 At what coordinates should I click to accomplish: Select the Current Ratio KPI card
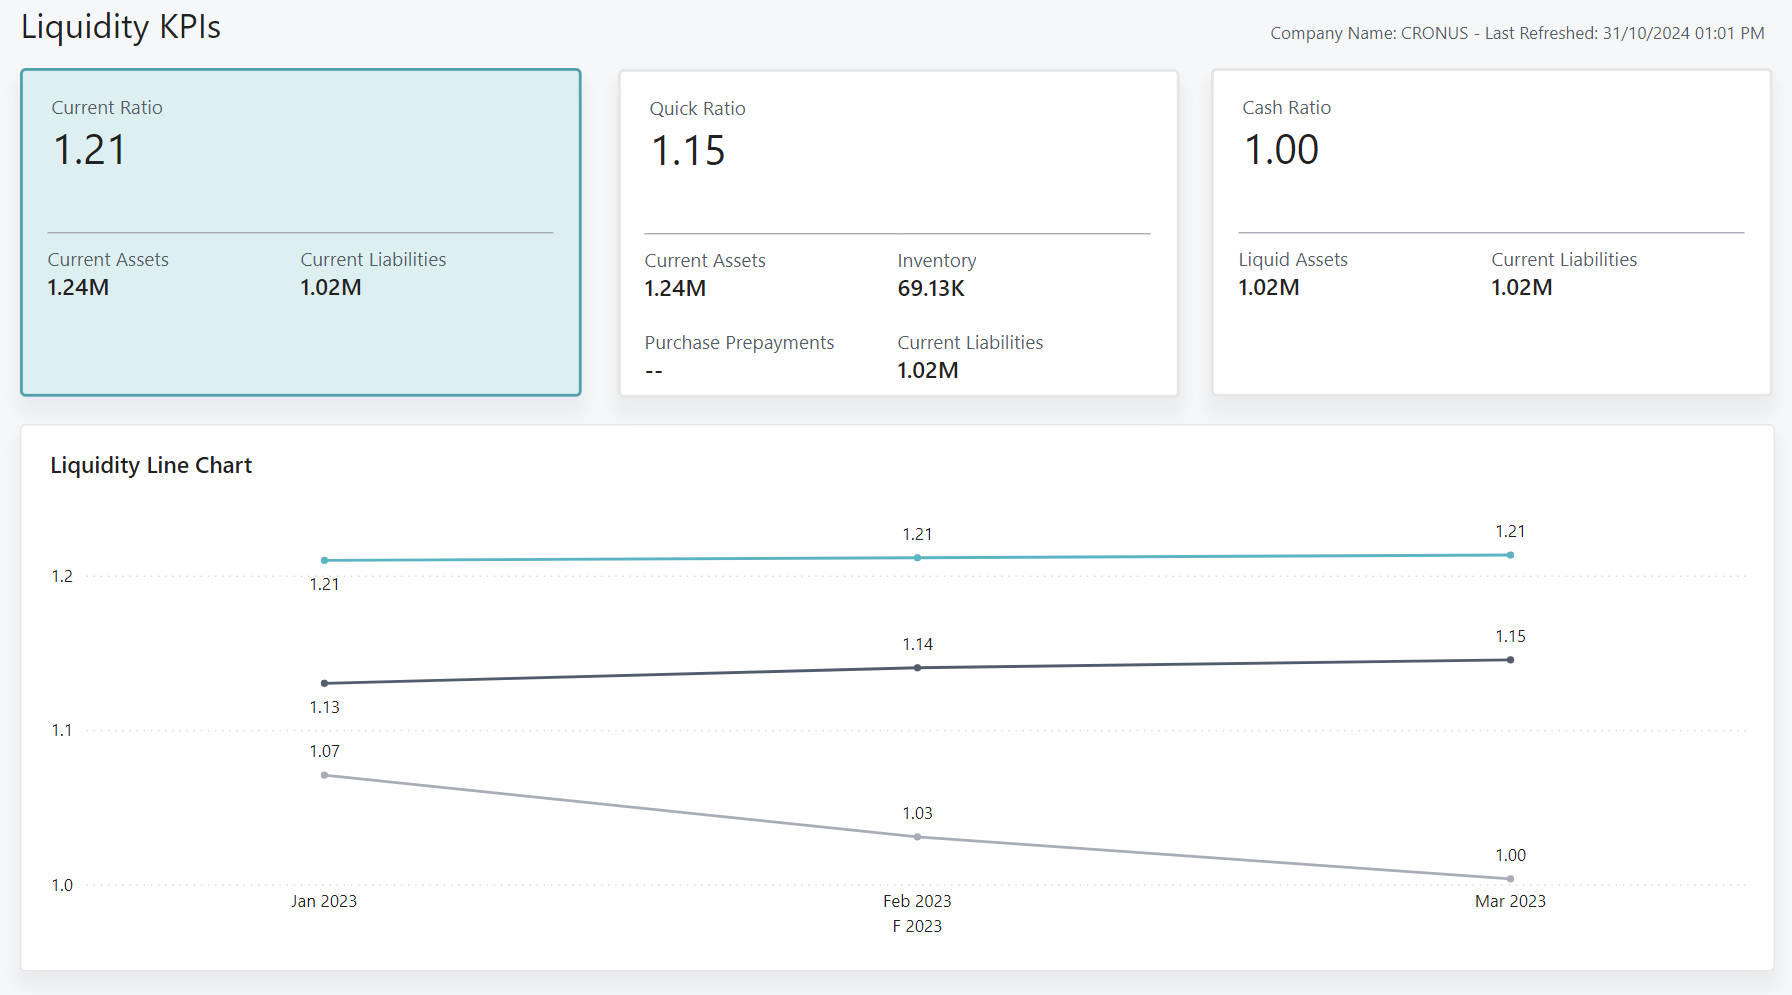(300, 232)
